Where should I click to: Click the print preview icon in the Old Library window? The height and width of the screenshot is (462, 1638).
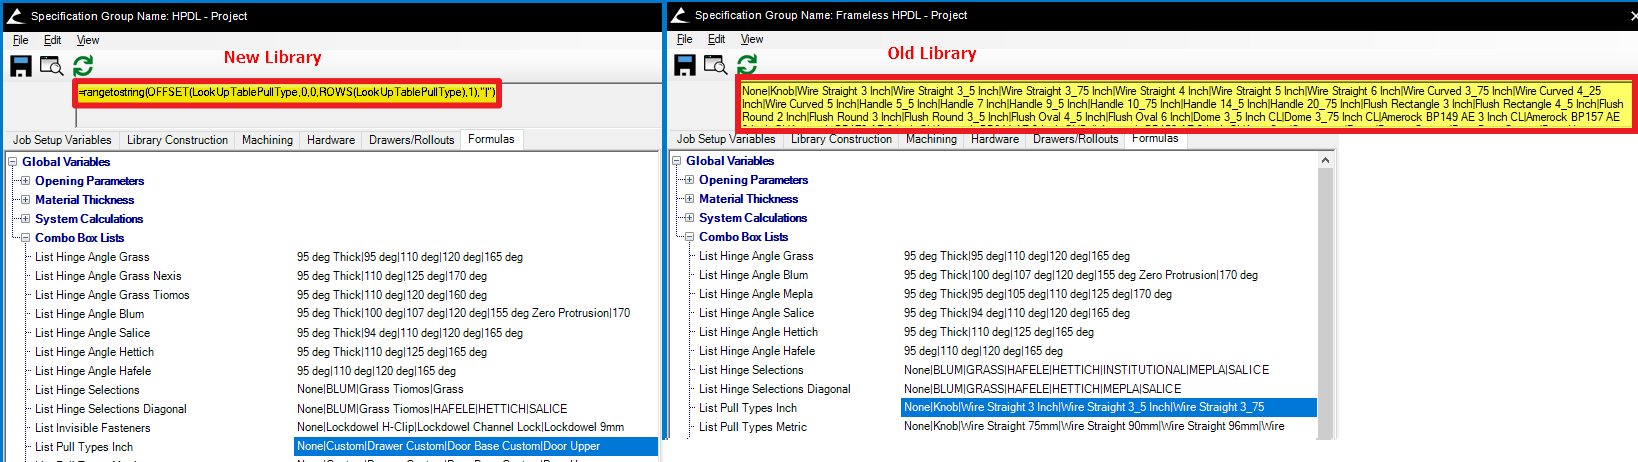pyautogui.click(x=715, y=65)
